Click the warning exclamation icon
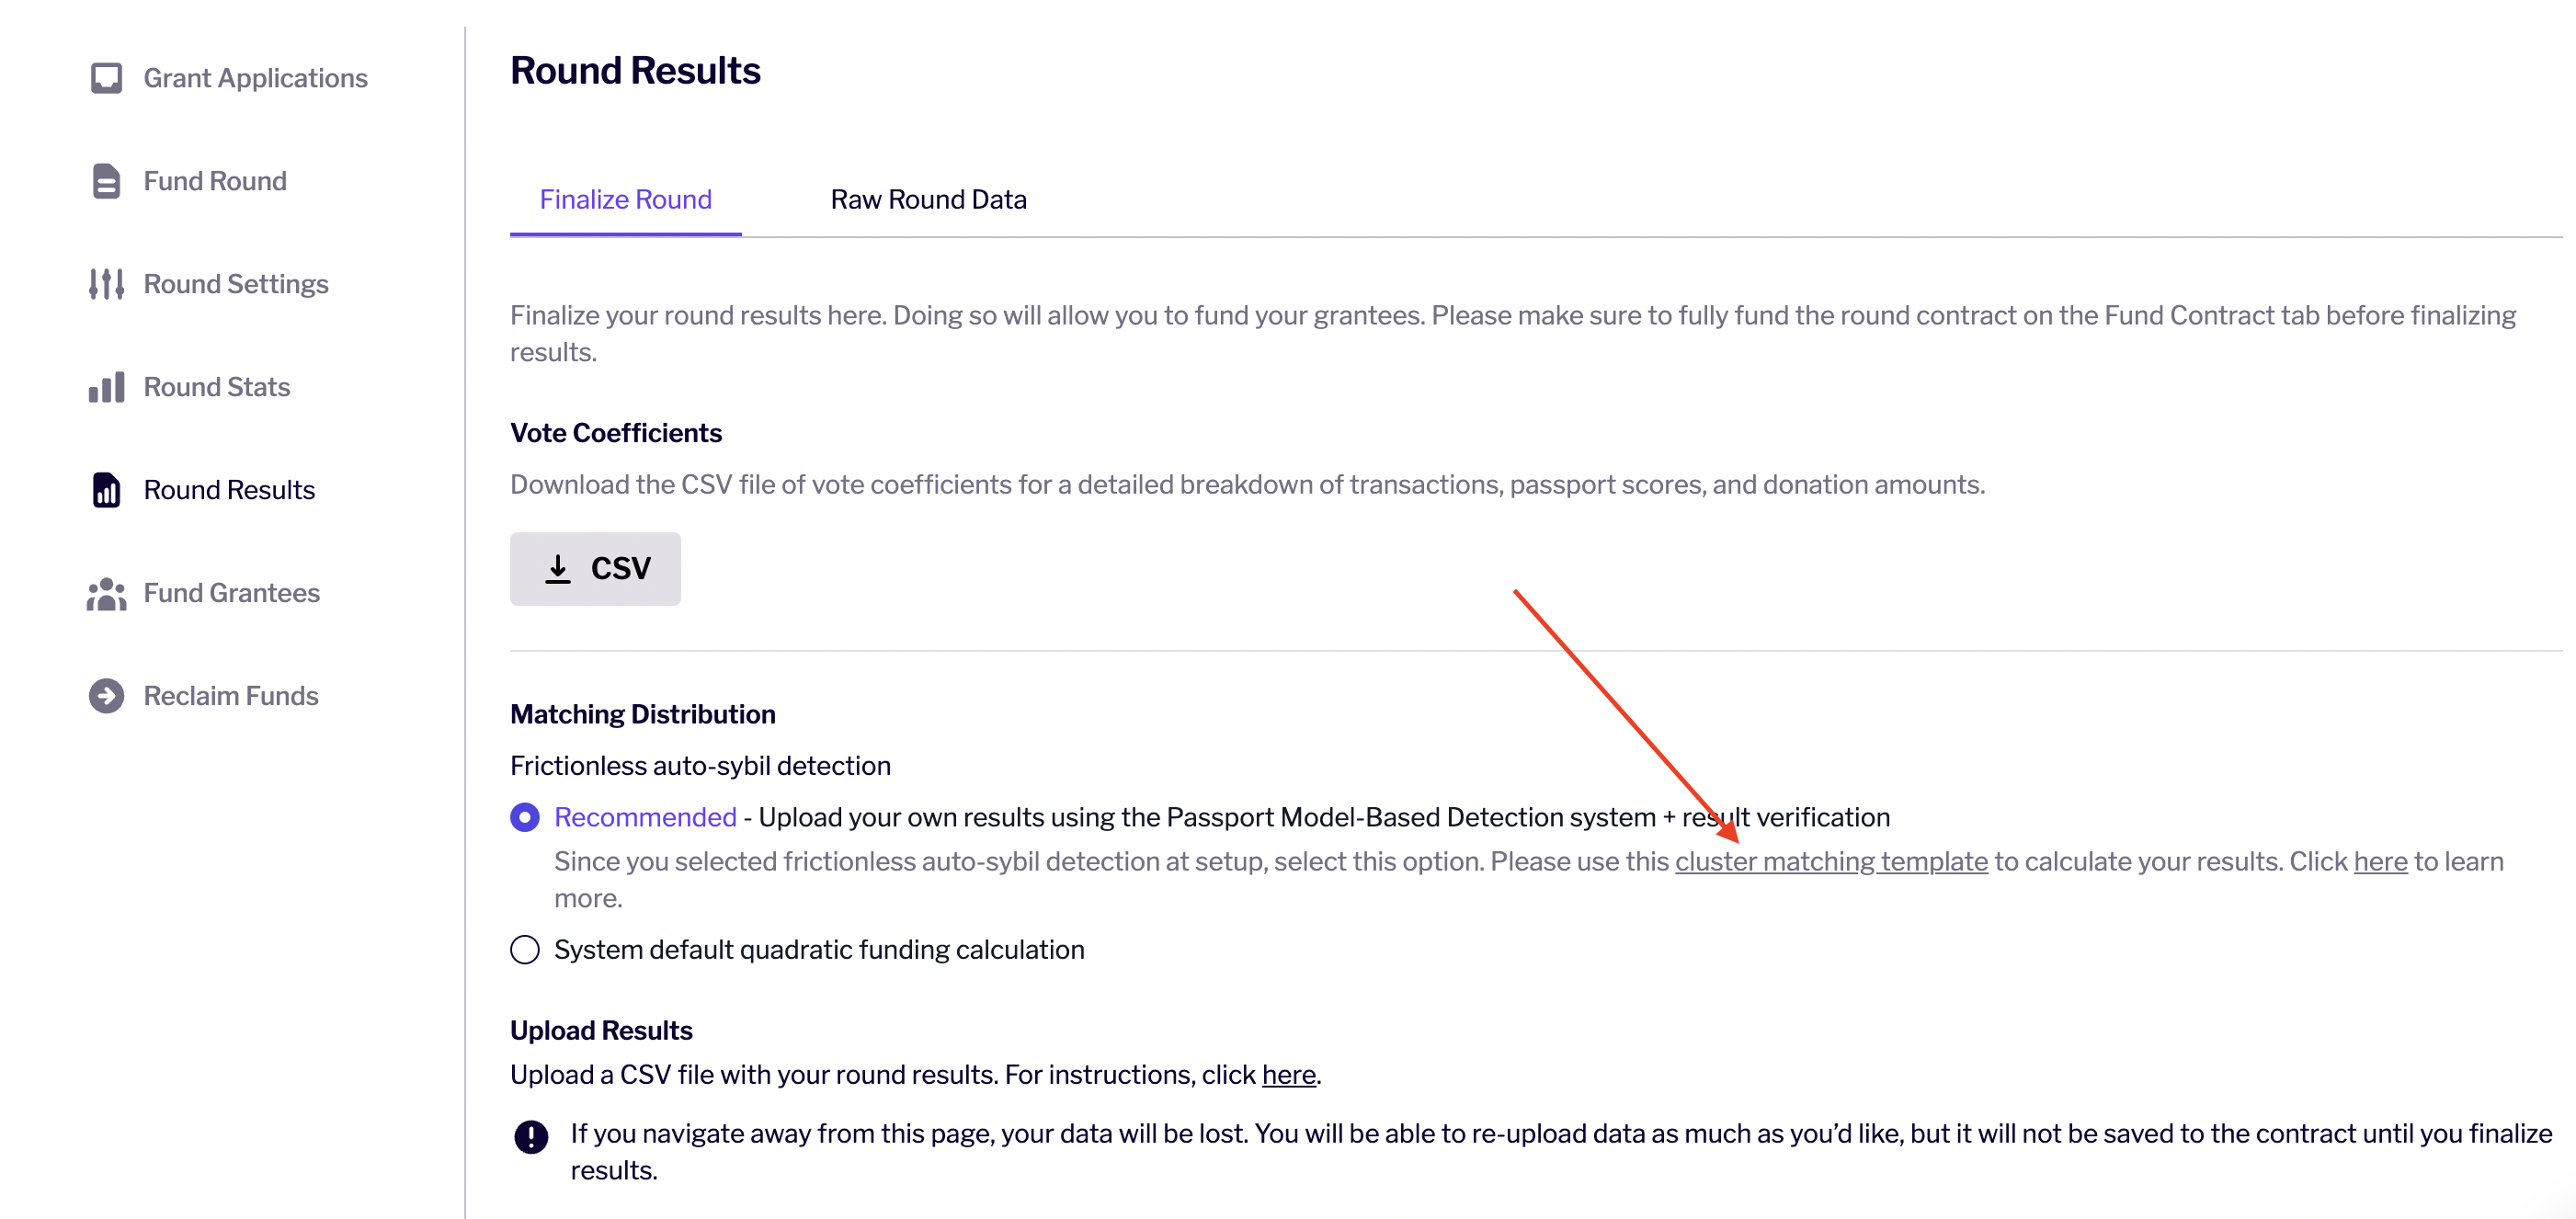Image resolution: width=2576 pixels, height=1219 pixels. 531,1136
